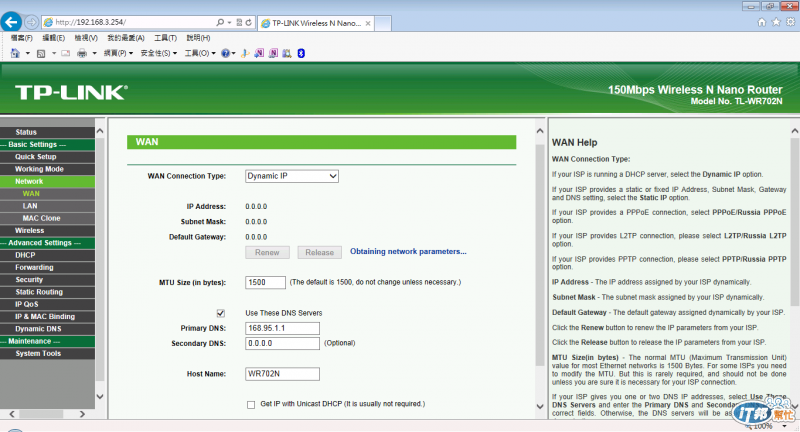The image size is (800, 432).
Task: Click the search magnifier in address bar
Action: point(220,22)
